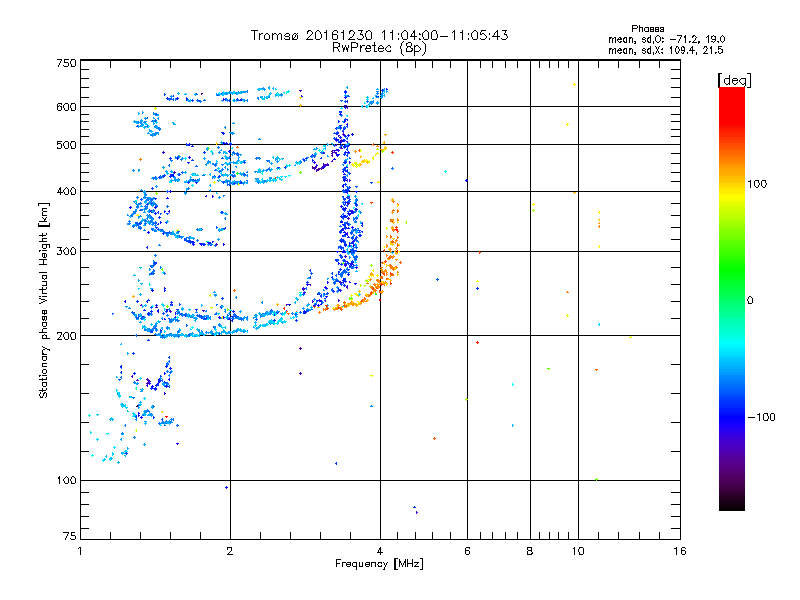The image size is (800, 600).
Task: Click the y-axis label '75'
Action: click(x=70, y=536)
